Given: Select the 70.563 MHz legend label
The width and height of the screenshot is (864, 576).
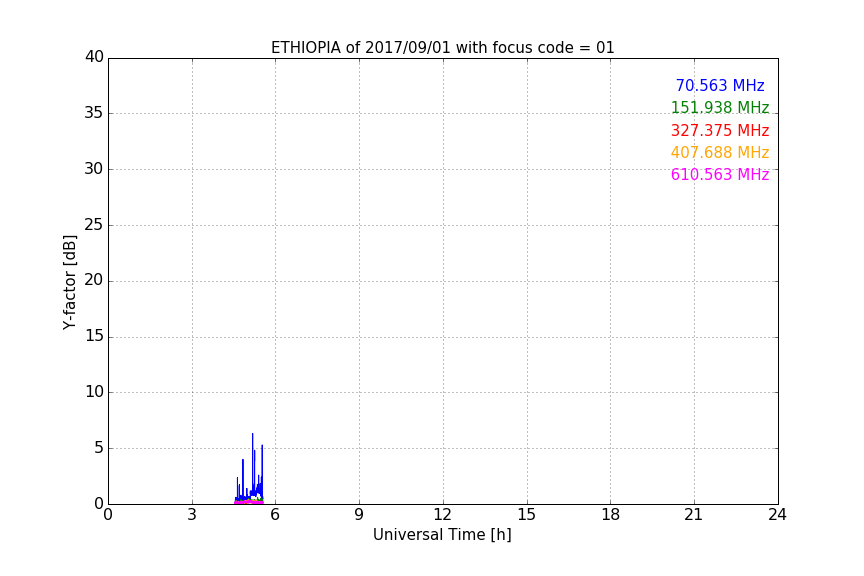Looking at the screenshot, I should (720, 85).
